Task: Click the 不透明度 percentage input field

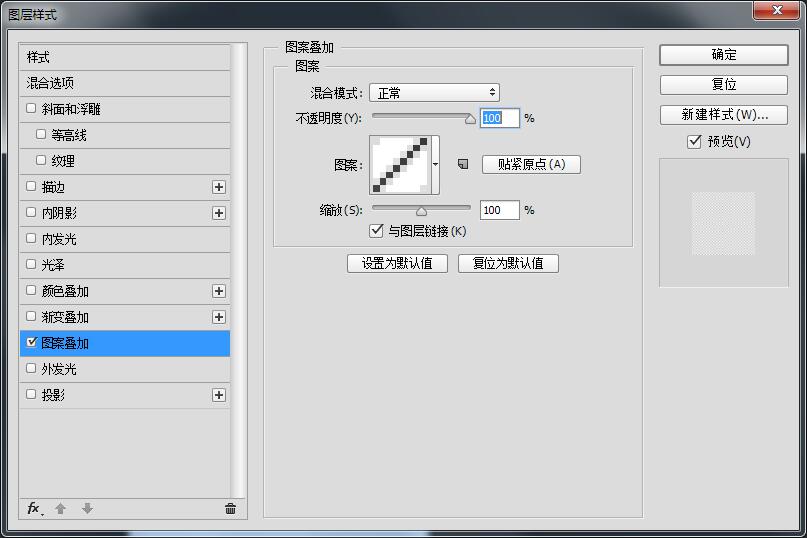Action: [x=500, y=118]
